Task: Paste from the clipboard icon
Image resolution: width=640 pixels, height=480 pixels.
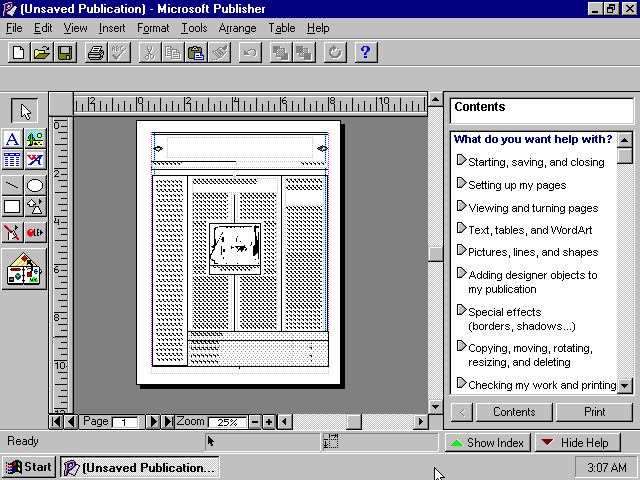Action: (196, 53)
